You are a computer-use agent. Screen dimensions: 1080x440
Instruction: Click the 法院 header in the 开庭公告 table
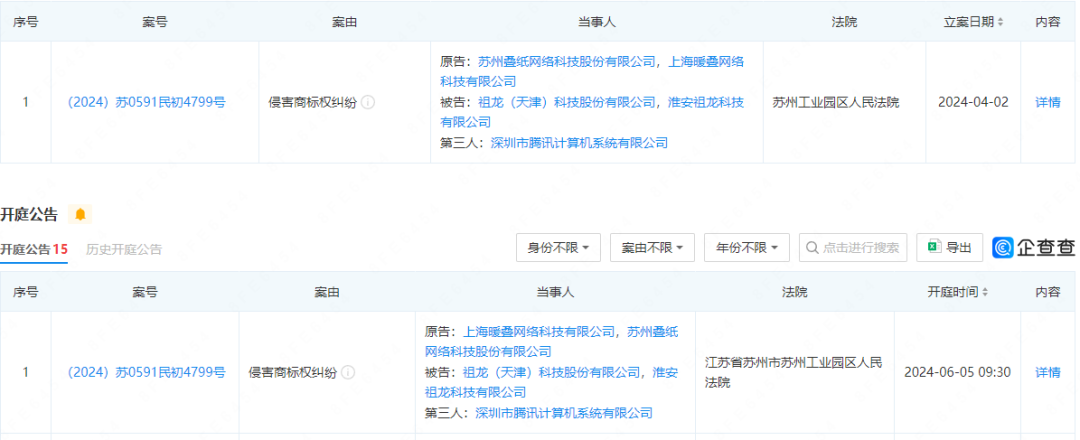coord(795,292)
